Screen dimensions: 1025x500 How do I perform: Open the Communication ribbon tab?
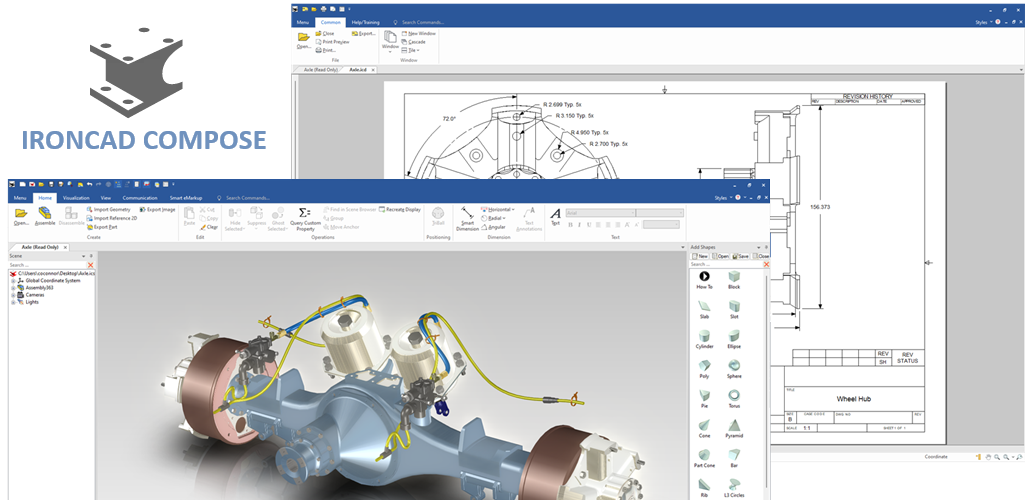point(140,198)
